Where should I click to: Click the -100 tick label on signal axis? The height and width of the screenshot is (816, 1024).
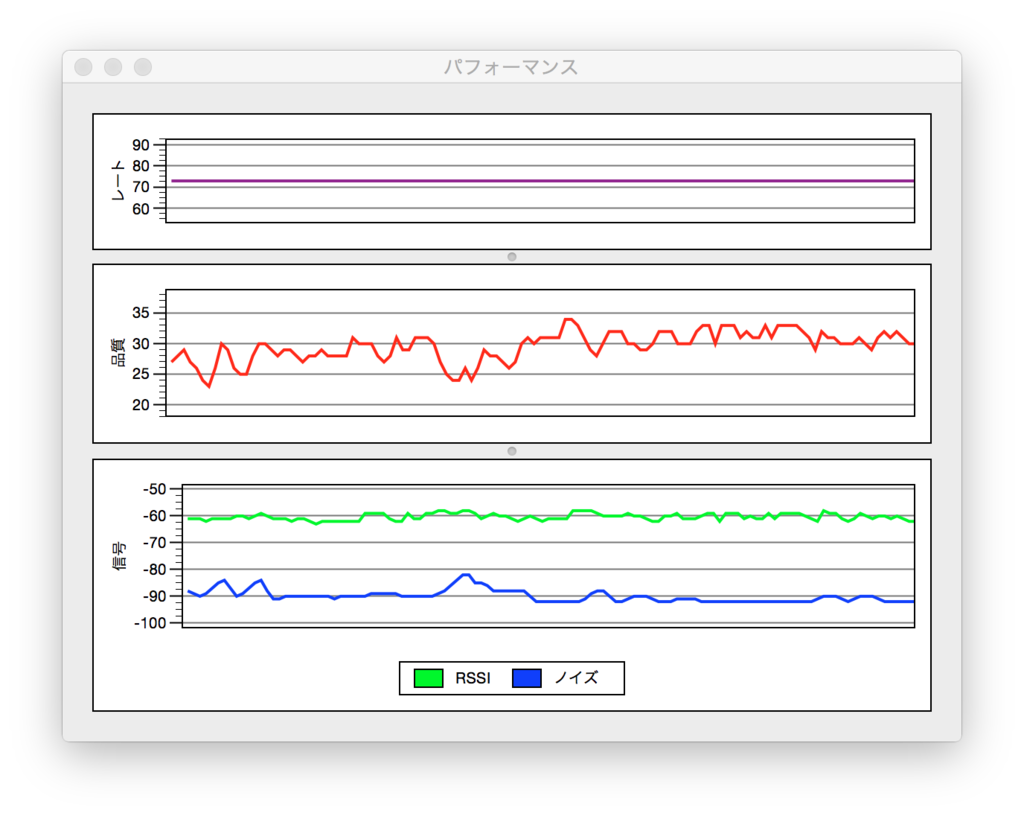[150, 623]
